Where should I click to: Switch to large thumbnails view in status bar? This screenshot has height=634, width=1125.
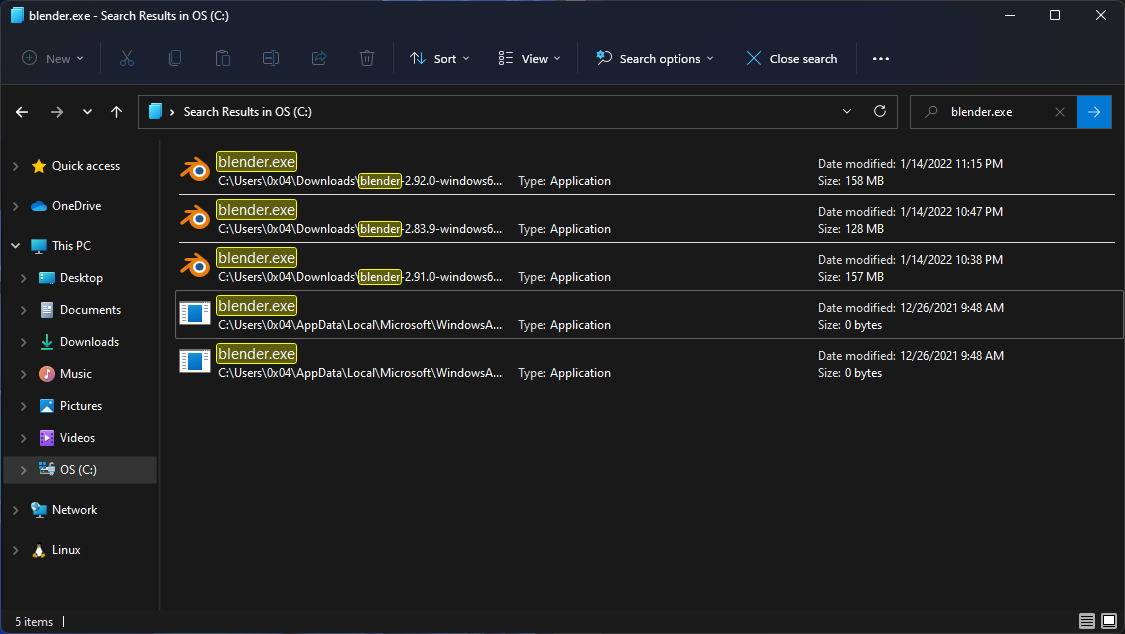tap(1108, 621)
